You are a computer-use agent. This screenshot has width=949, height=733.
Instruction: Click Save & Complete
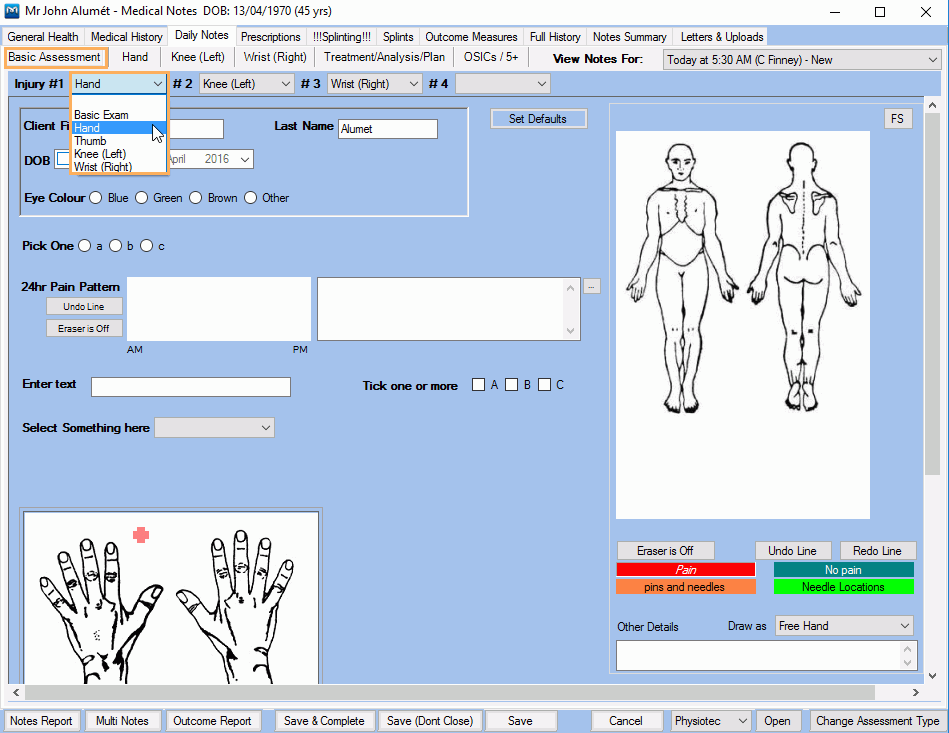(x=324, y=721)
